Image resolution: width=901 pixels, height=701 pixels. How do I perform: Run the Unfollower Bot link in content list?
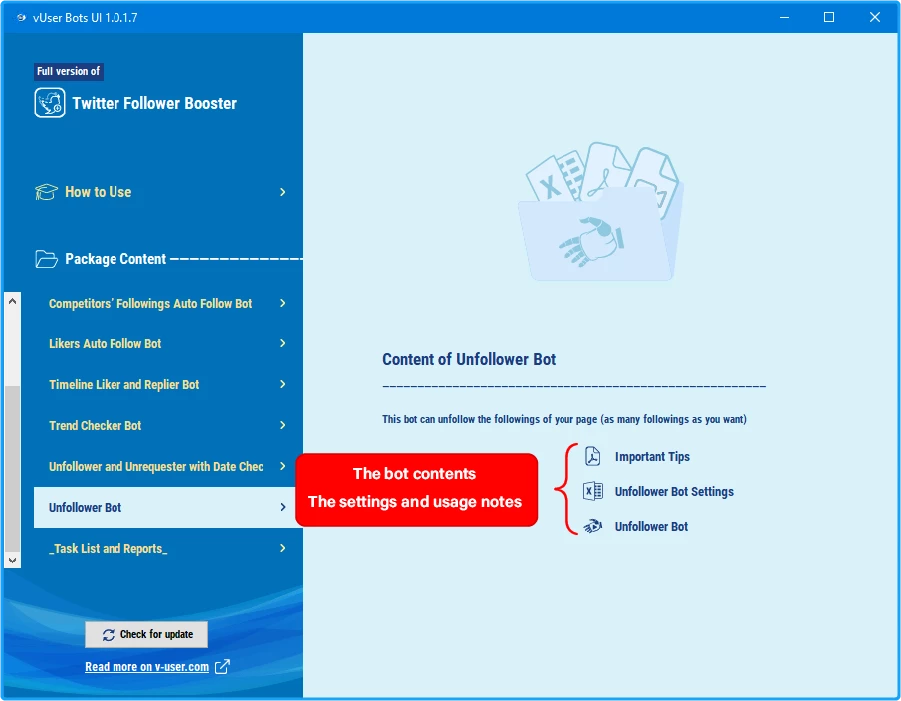(651, 527)
